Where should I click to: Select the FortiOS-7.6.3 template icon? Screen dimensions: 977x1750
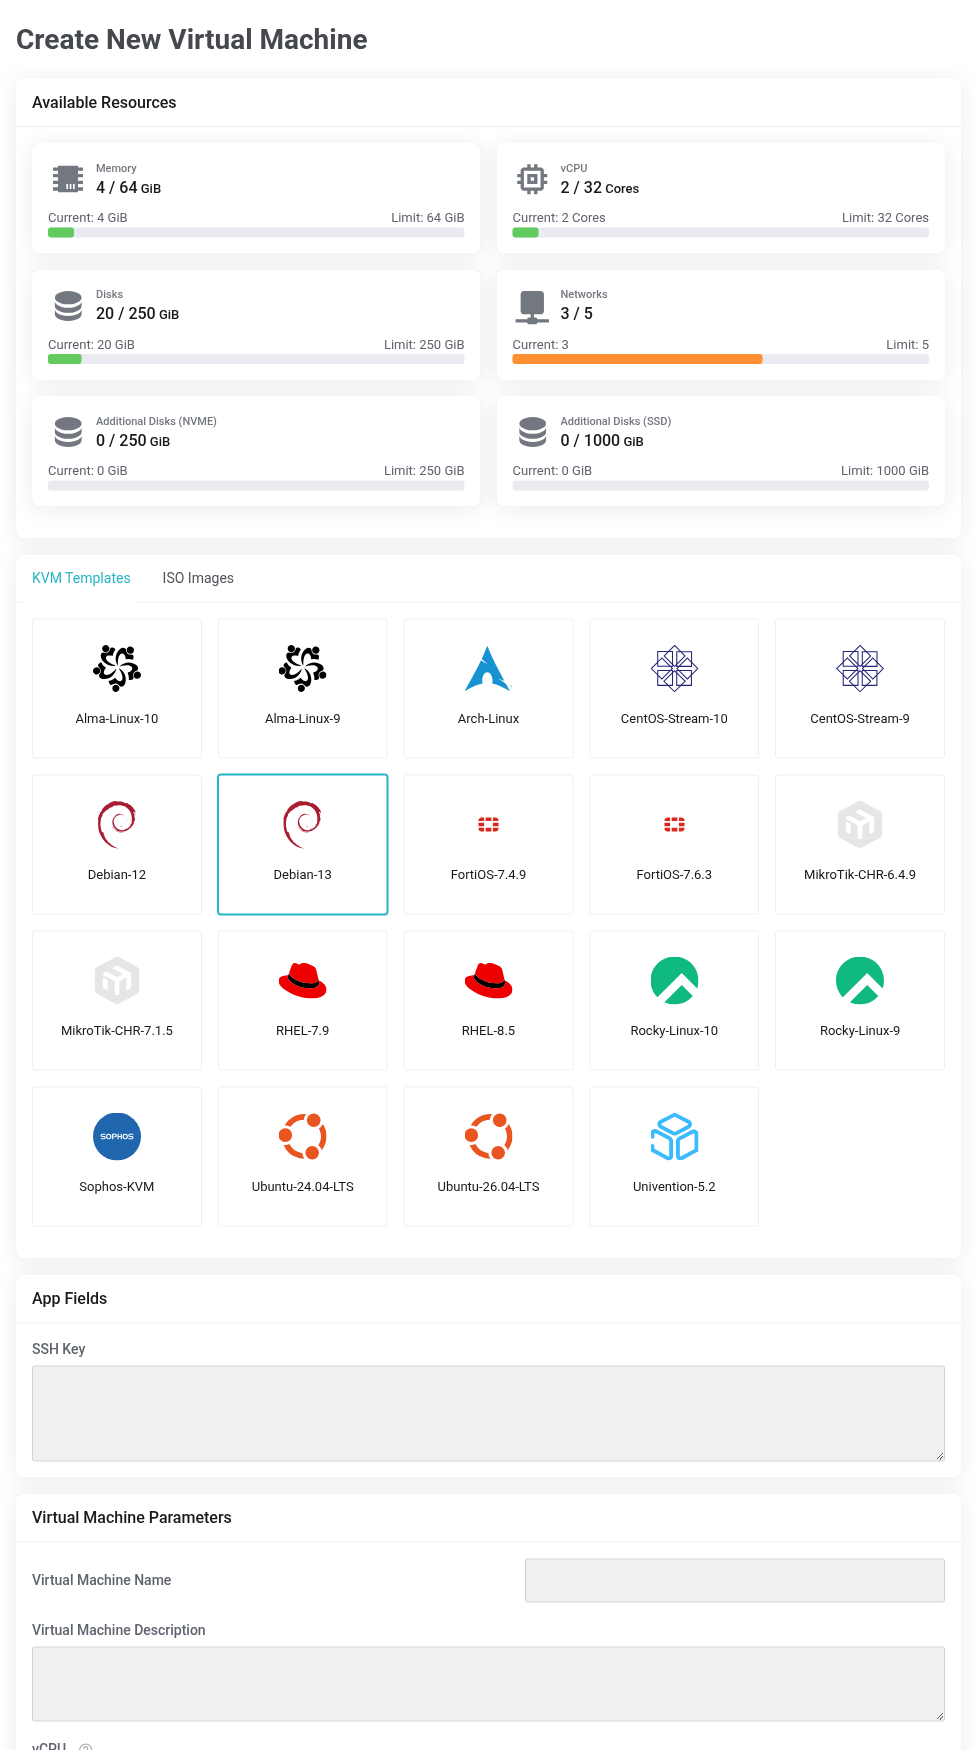pos(674,824)
